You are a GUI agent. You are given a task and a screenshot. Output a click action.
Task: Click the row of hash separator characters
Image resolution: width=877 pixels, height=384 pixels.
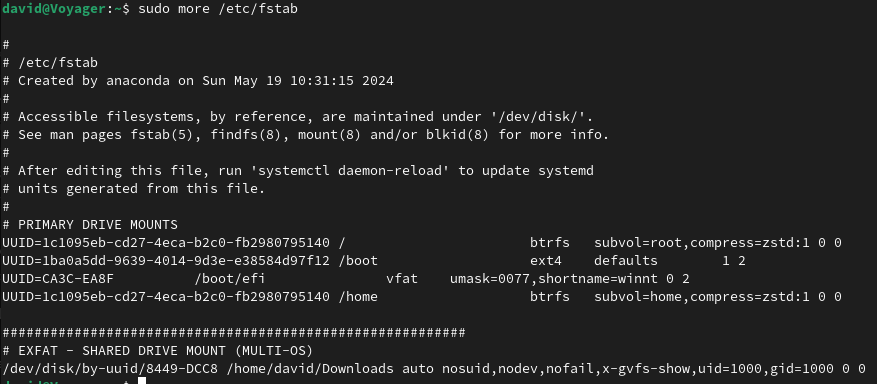[234, 333]
